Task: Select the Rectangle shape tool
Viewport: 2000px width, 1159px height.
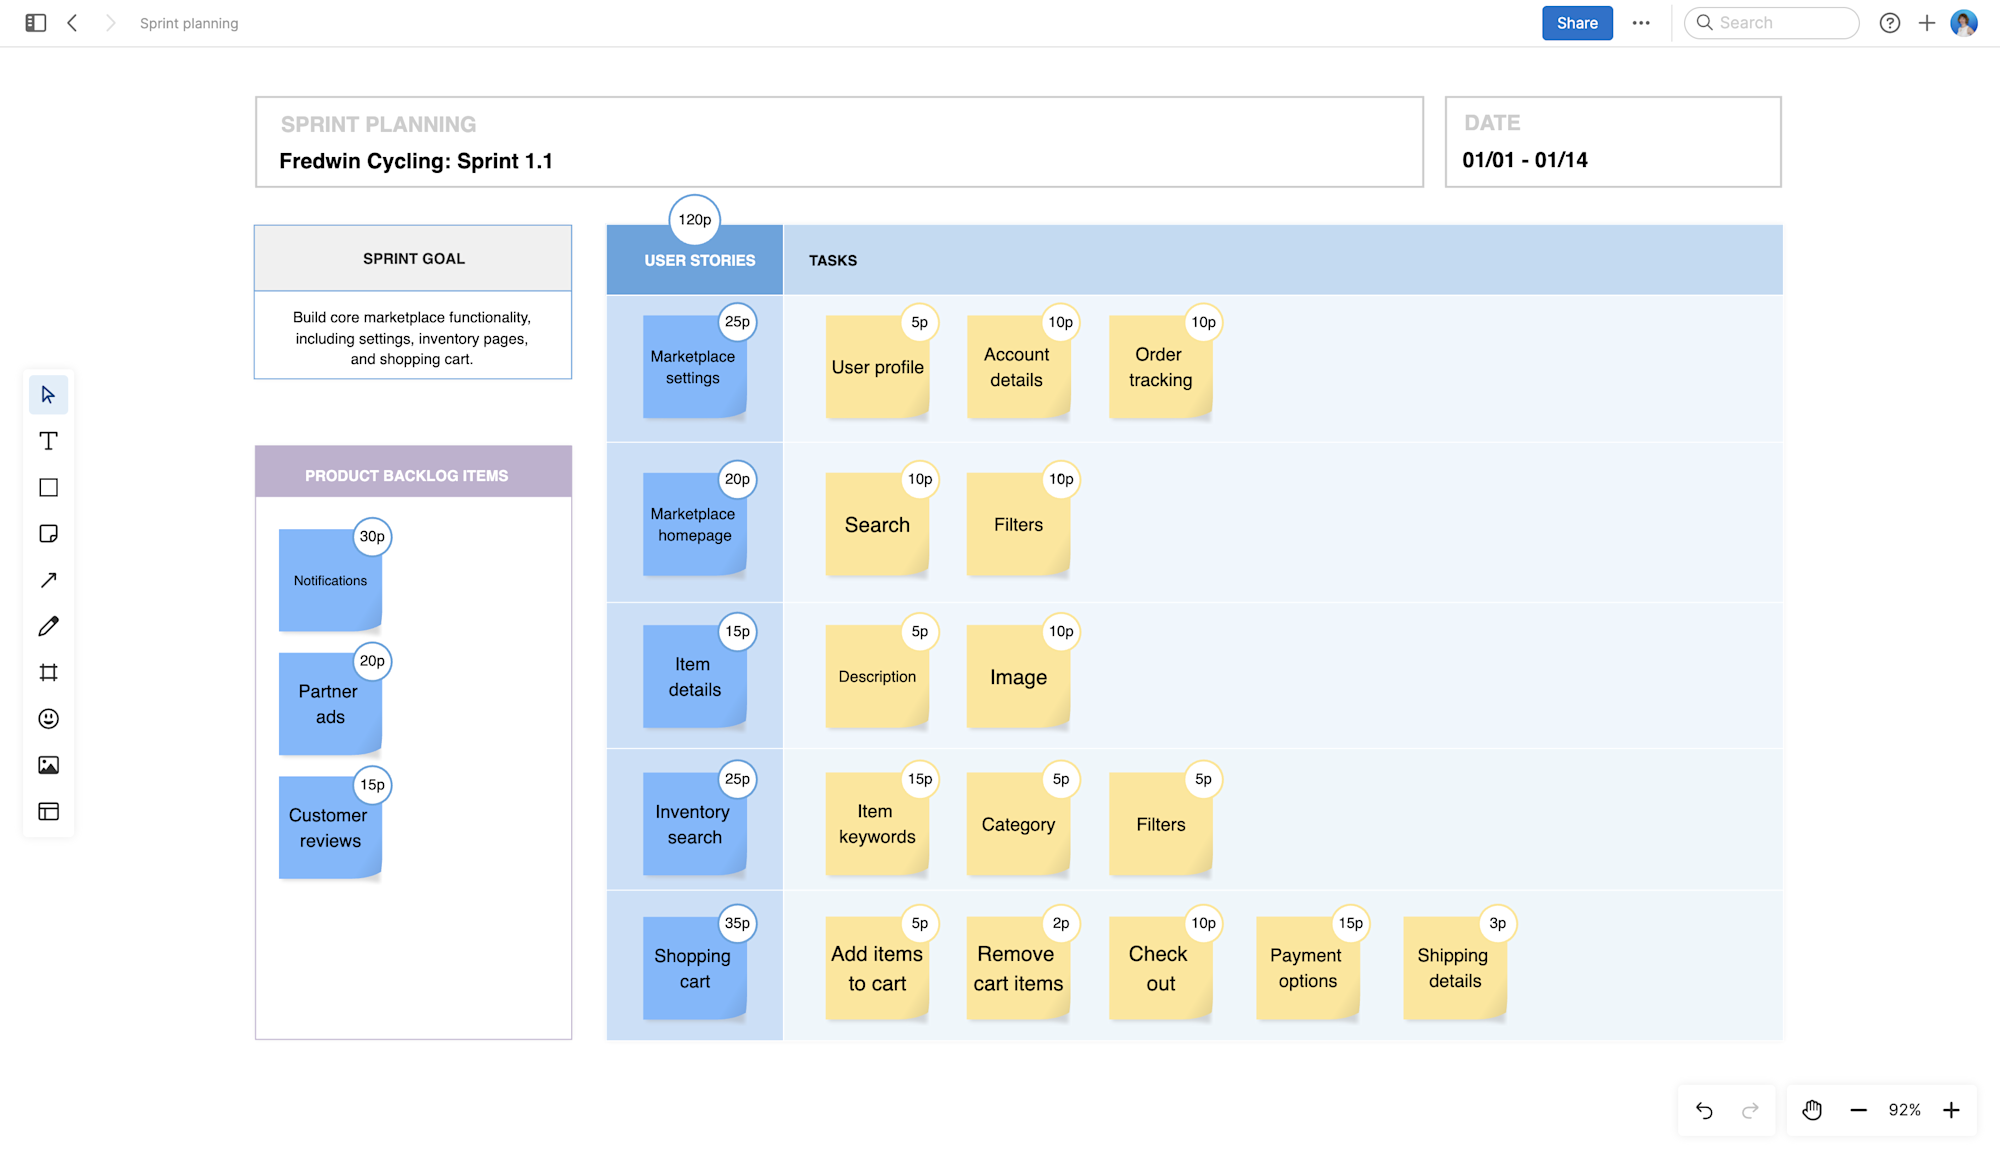Action: point(48,487)
